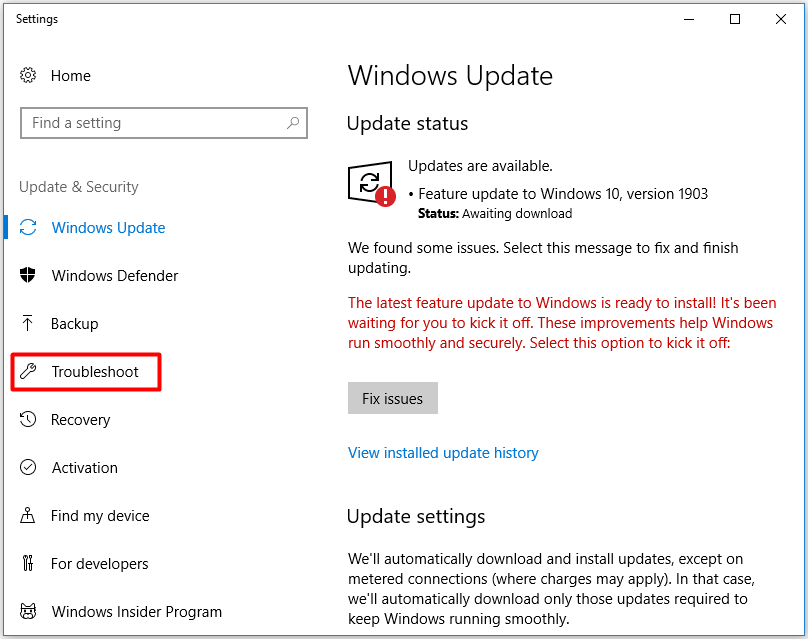The width and height of the screenshot is (808, 639).
Task: Click the Windows Update sync arrows icon
Action: tap(28, 227)
